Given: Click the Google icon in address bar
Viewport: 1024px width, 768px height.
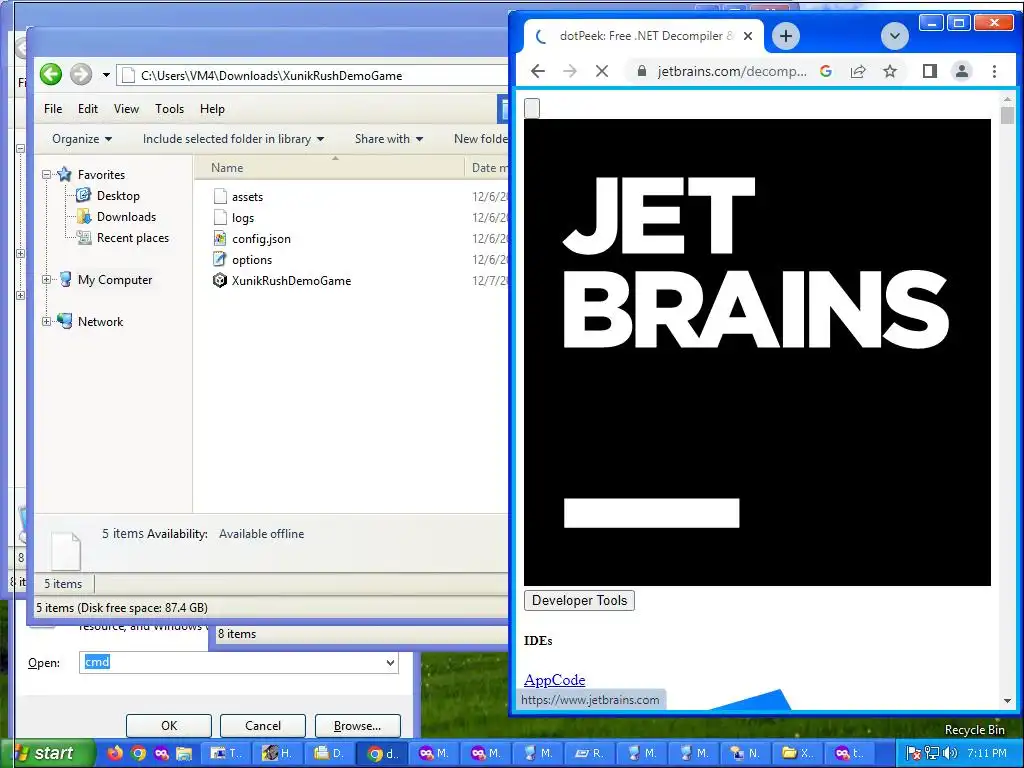Looking at the screenshot, I should pyautogui.click(x=826, y=71).
